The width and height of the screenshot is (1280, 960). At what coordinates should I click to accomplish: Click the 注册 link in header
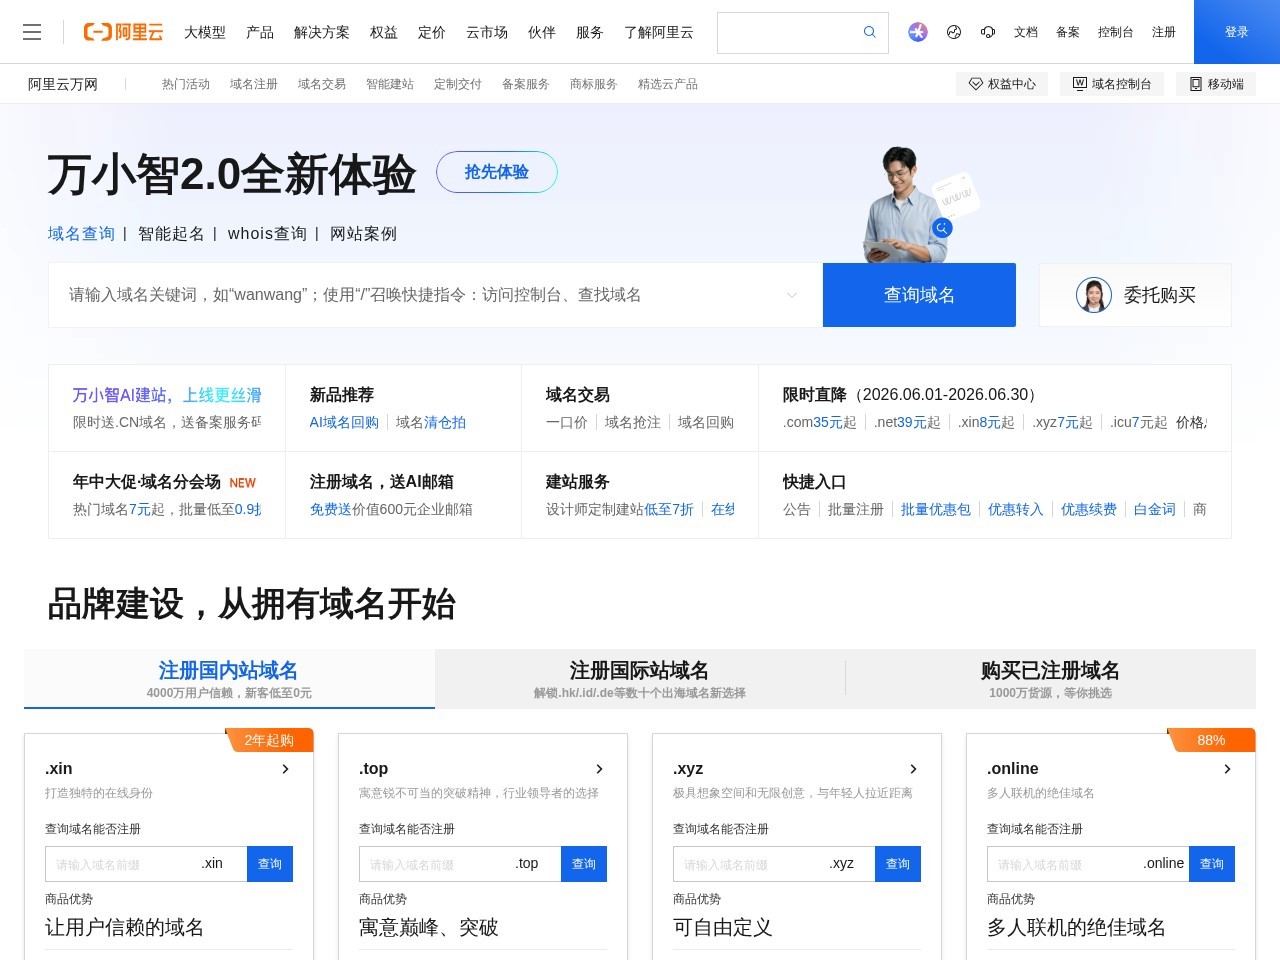[x=1164, y=32]
